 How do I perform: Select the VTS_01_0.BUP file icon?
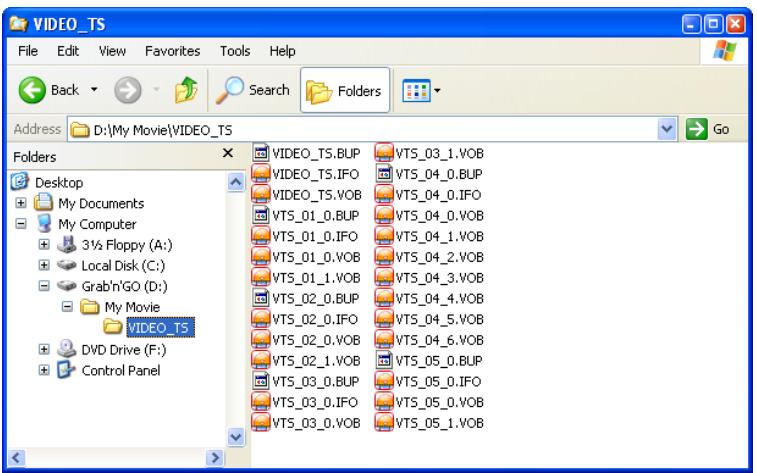[x=262, y=215]
